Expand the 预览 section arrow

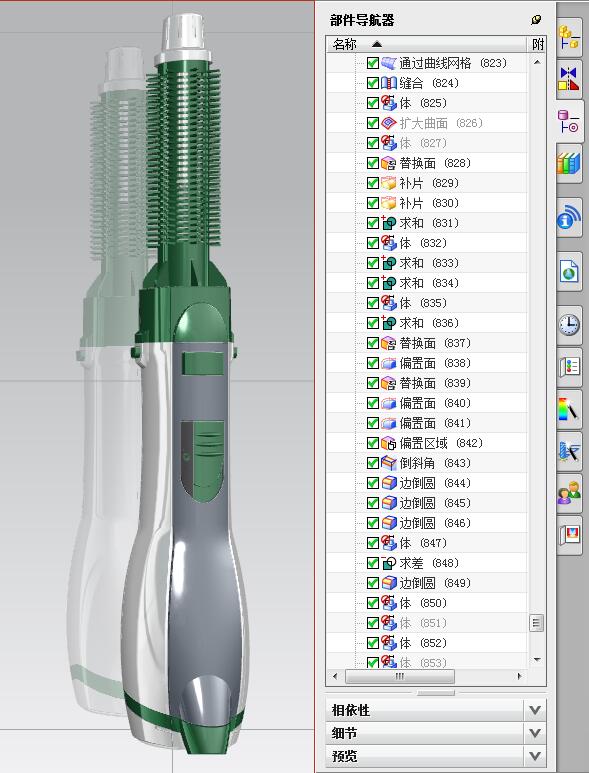pos(535,756)
